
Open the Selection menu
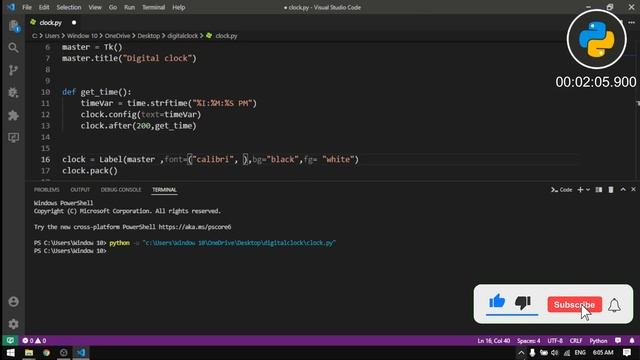point(69,7)
